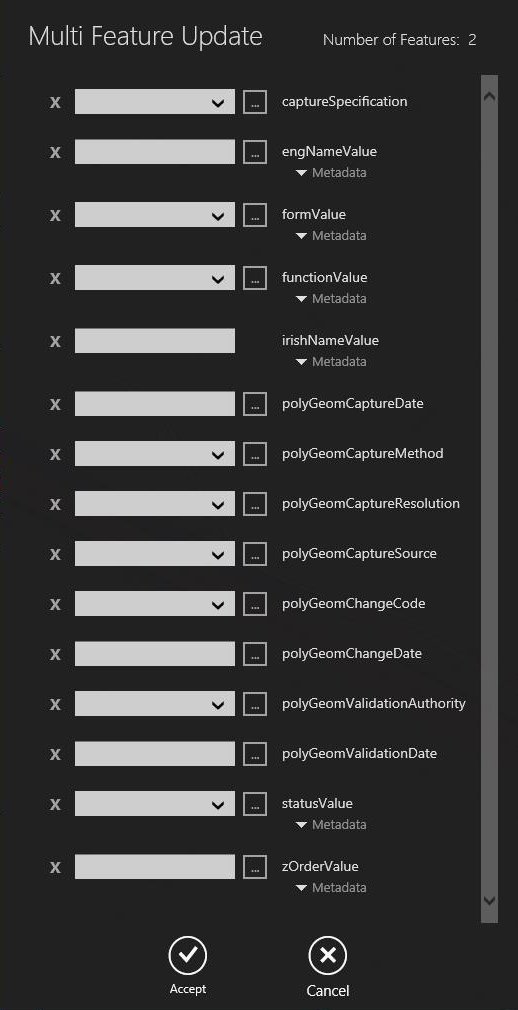Open the ellipsis button beside engNameValue

pyautogui.click(x=255, y=152)
